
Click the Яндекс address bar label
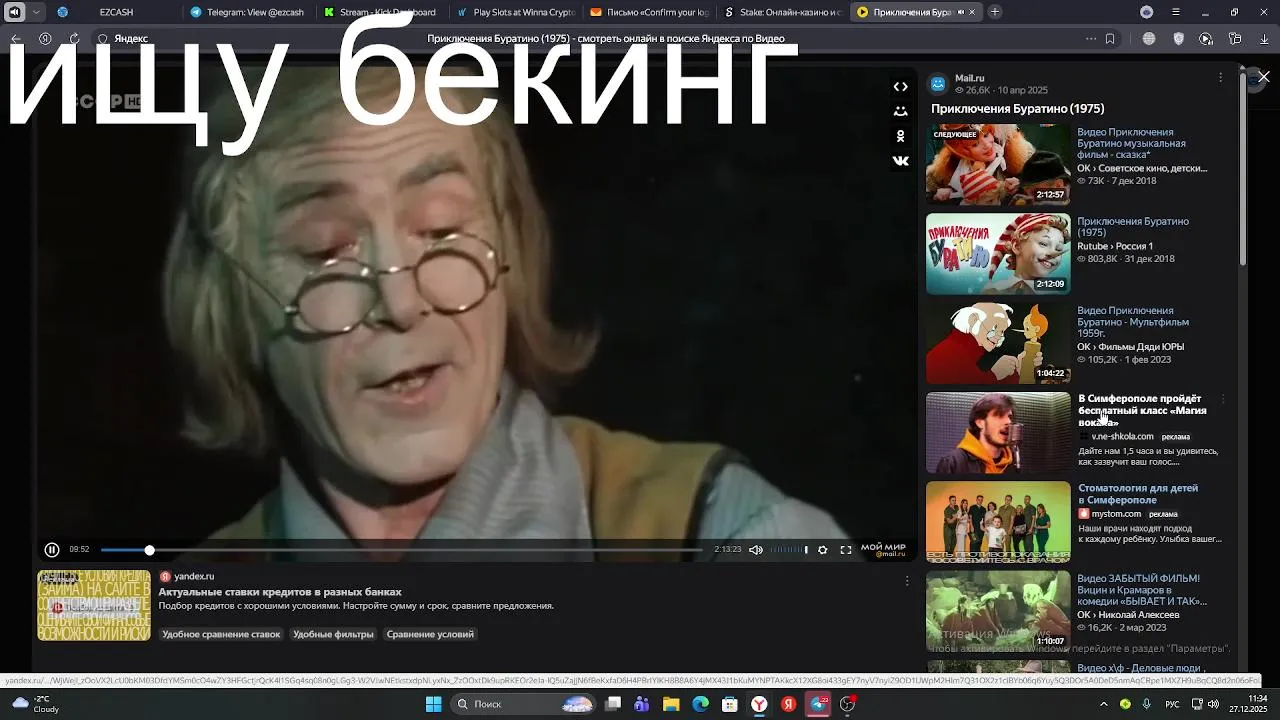(x=131, y=39)
